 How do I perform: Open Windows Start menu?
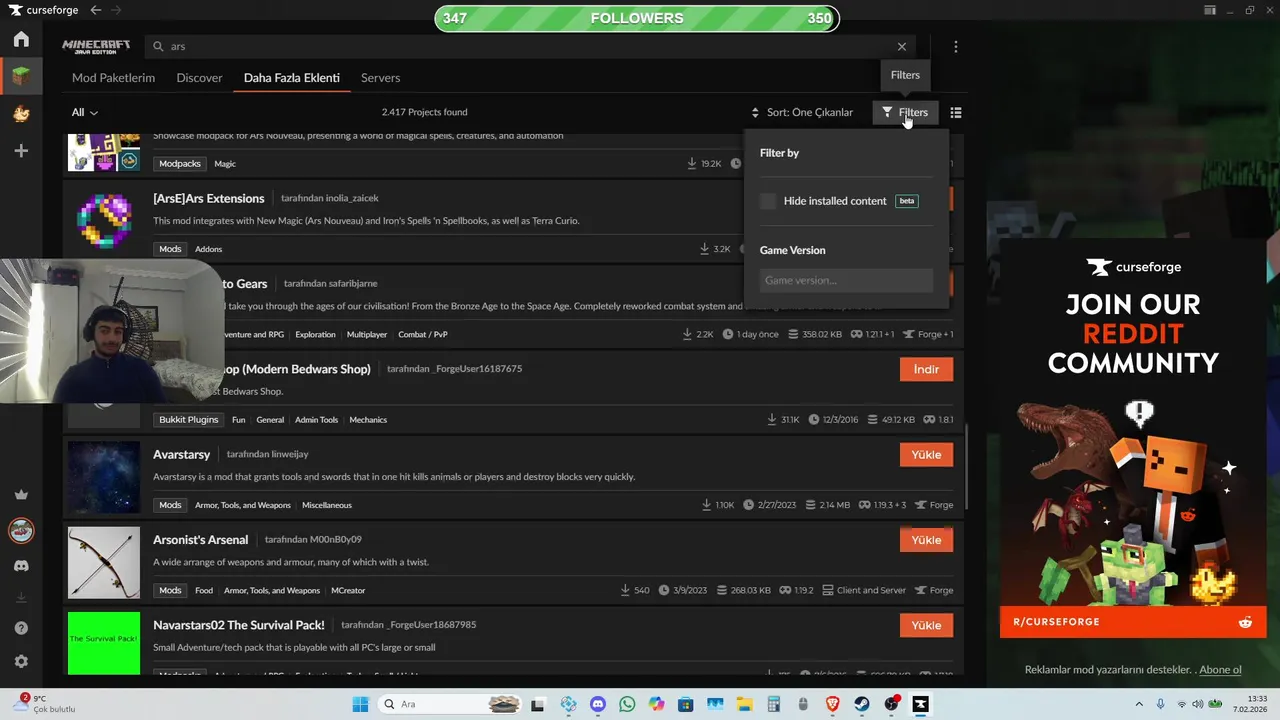click(x=360, y=704)
